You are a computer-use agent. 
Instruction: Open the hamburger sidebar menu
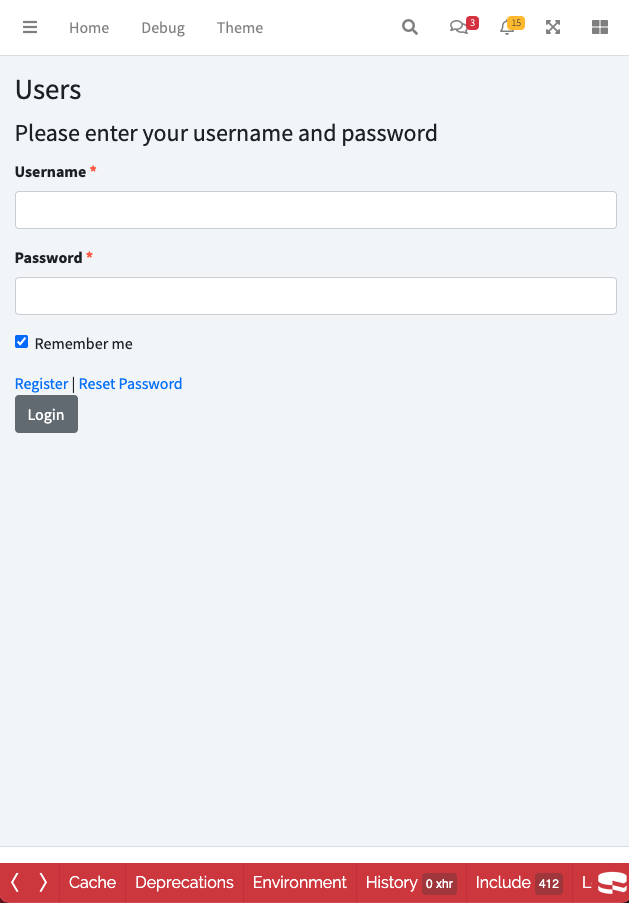pos(30,28)
